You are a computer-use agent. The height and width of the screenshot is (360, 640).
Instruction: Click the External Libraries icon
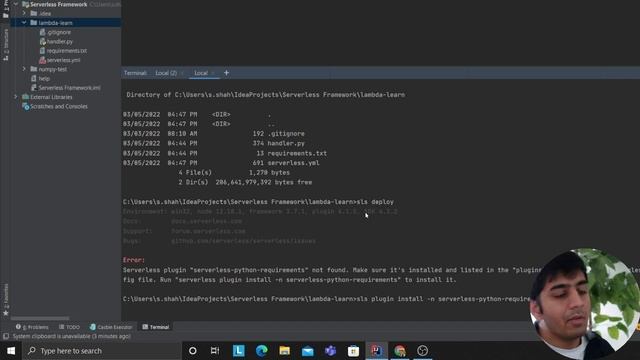[x=25, y=97]
